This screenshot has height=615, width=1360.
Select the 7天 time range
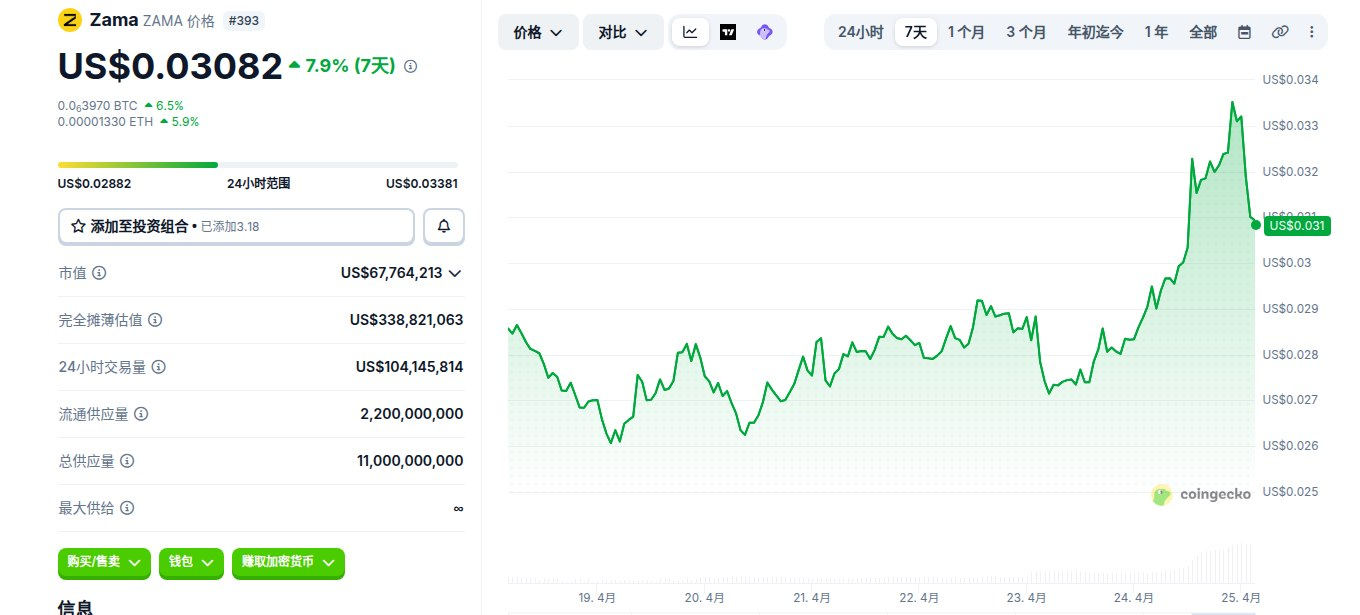pyautogui.click(x=916, y=32)
